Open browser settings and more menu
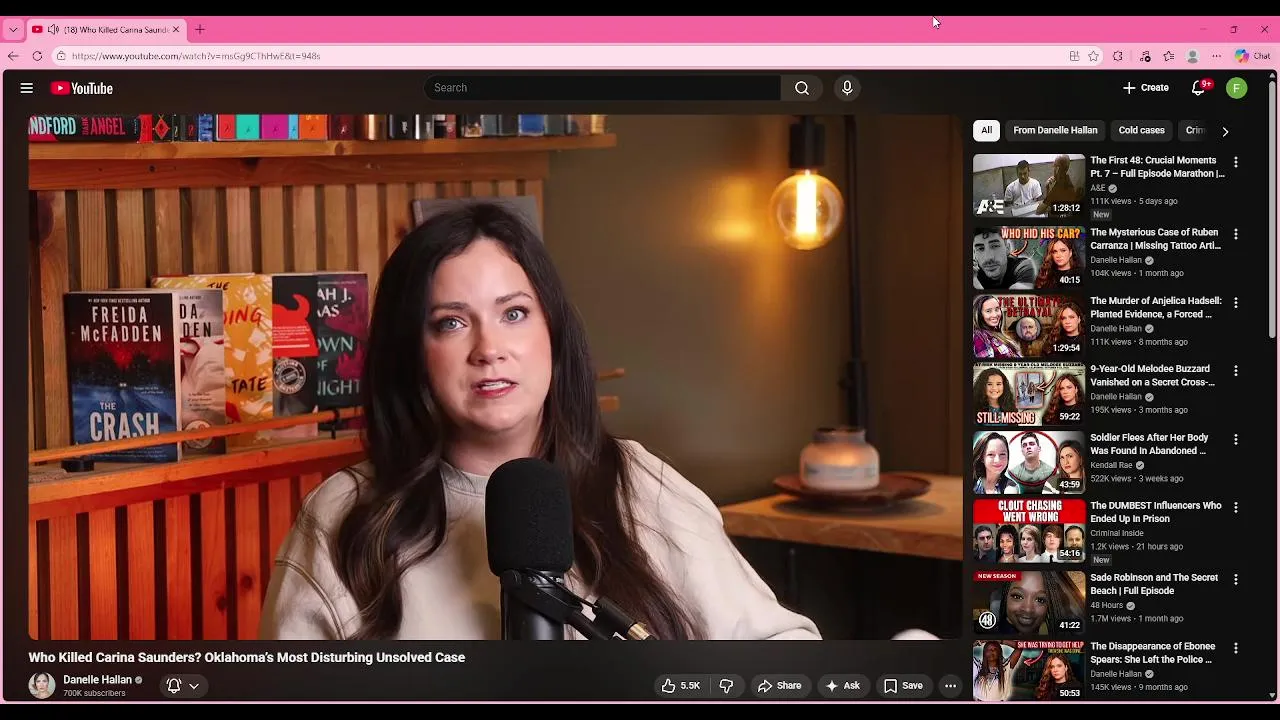Image resolution: width=1280 pixels, height=720 pixels. 1216,56
